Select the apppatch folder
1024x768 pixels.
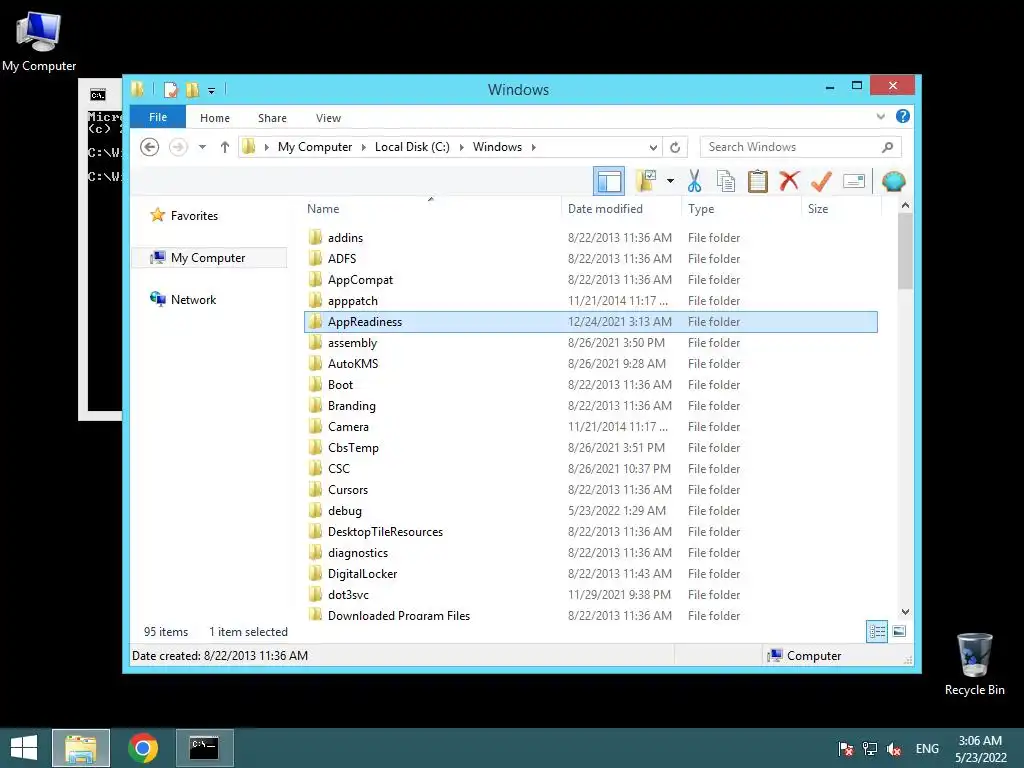591,300
